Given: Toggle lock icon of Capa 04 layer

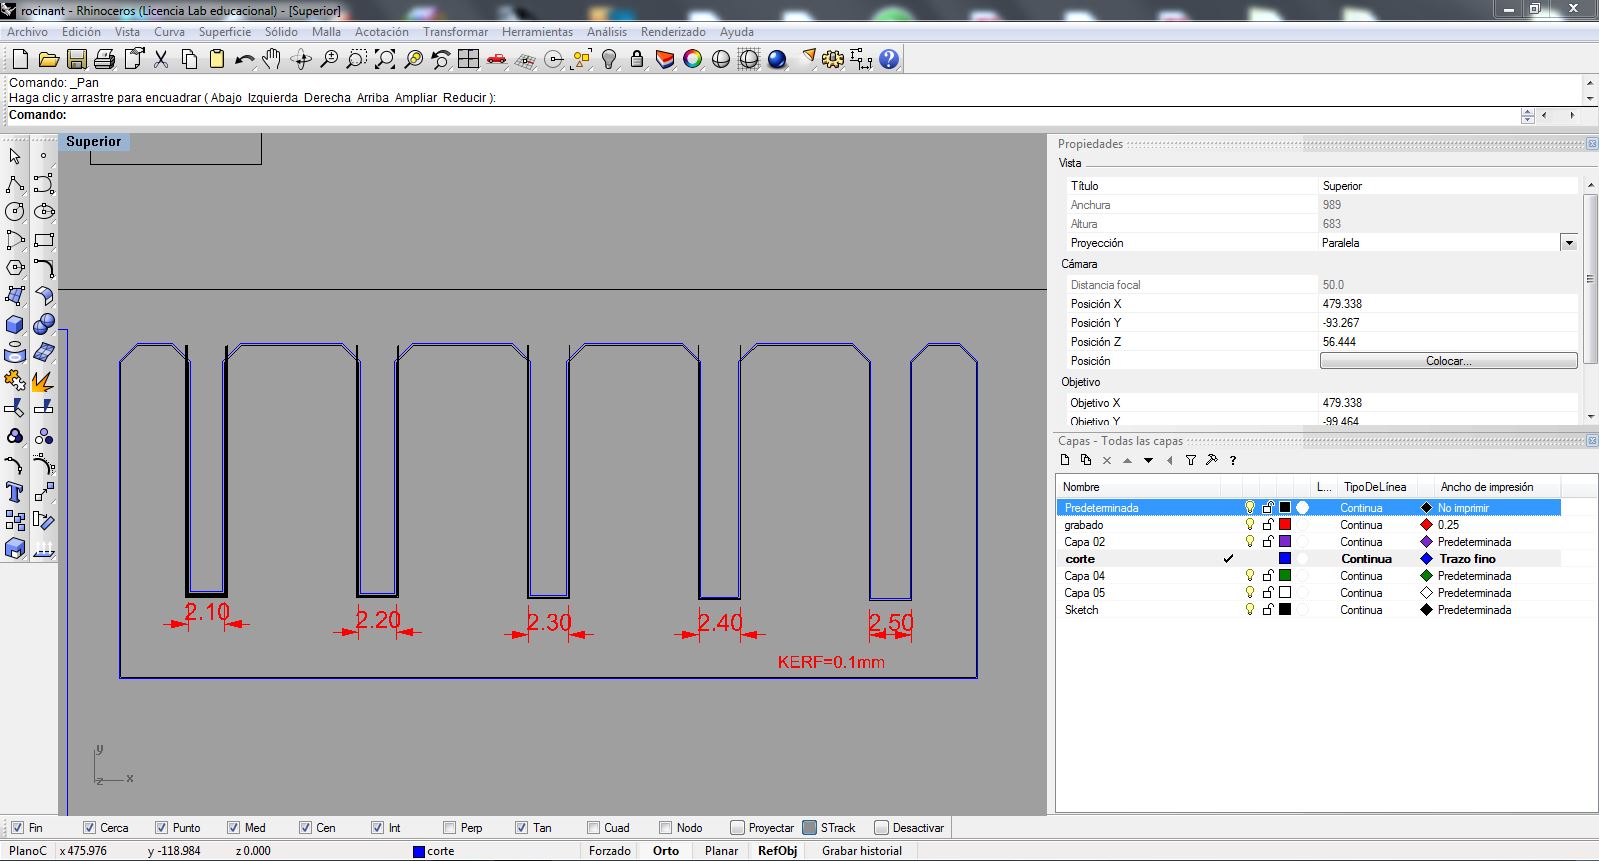Looking at the screenshot, I should (1268, 575).
